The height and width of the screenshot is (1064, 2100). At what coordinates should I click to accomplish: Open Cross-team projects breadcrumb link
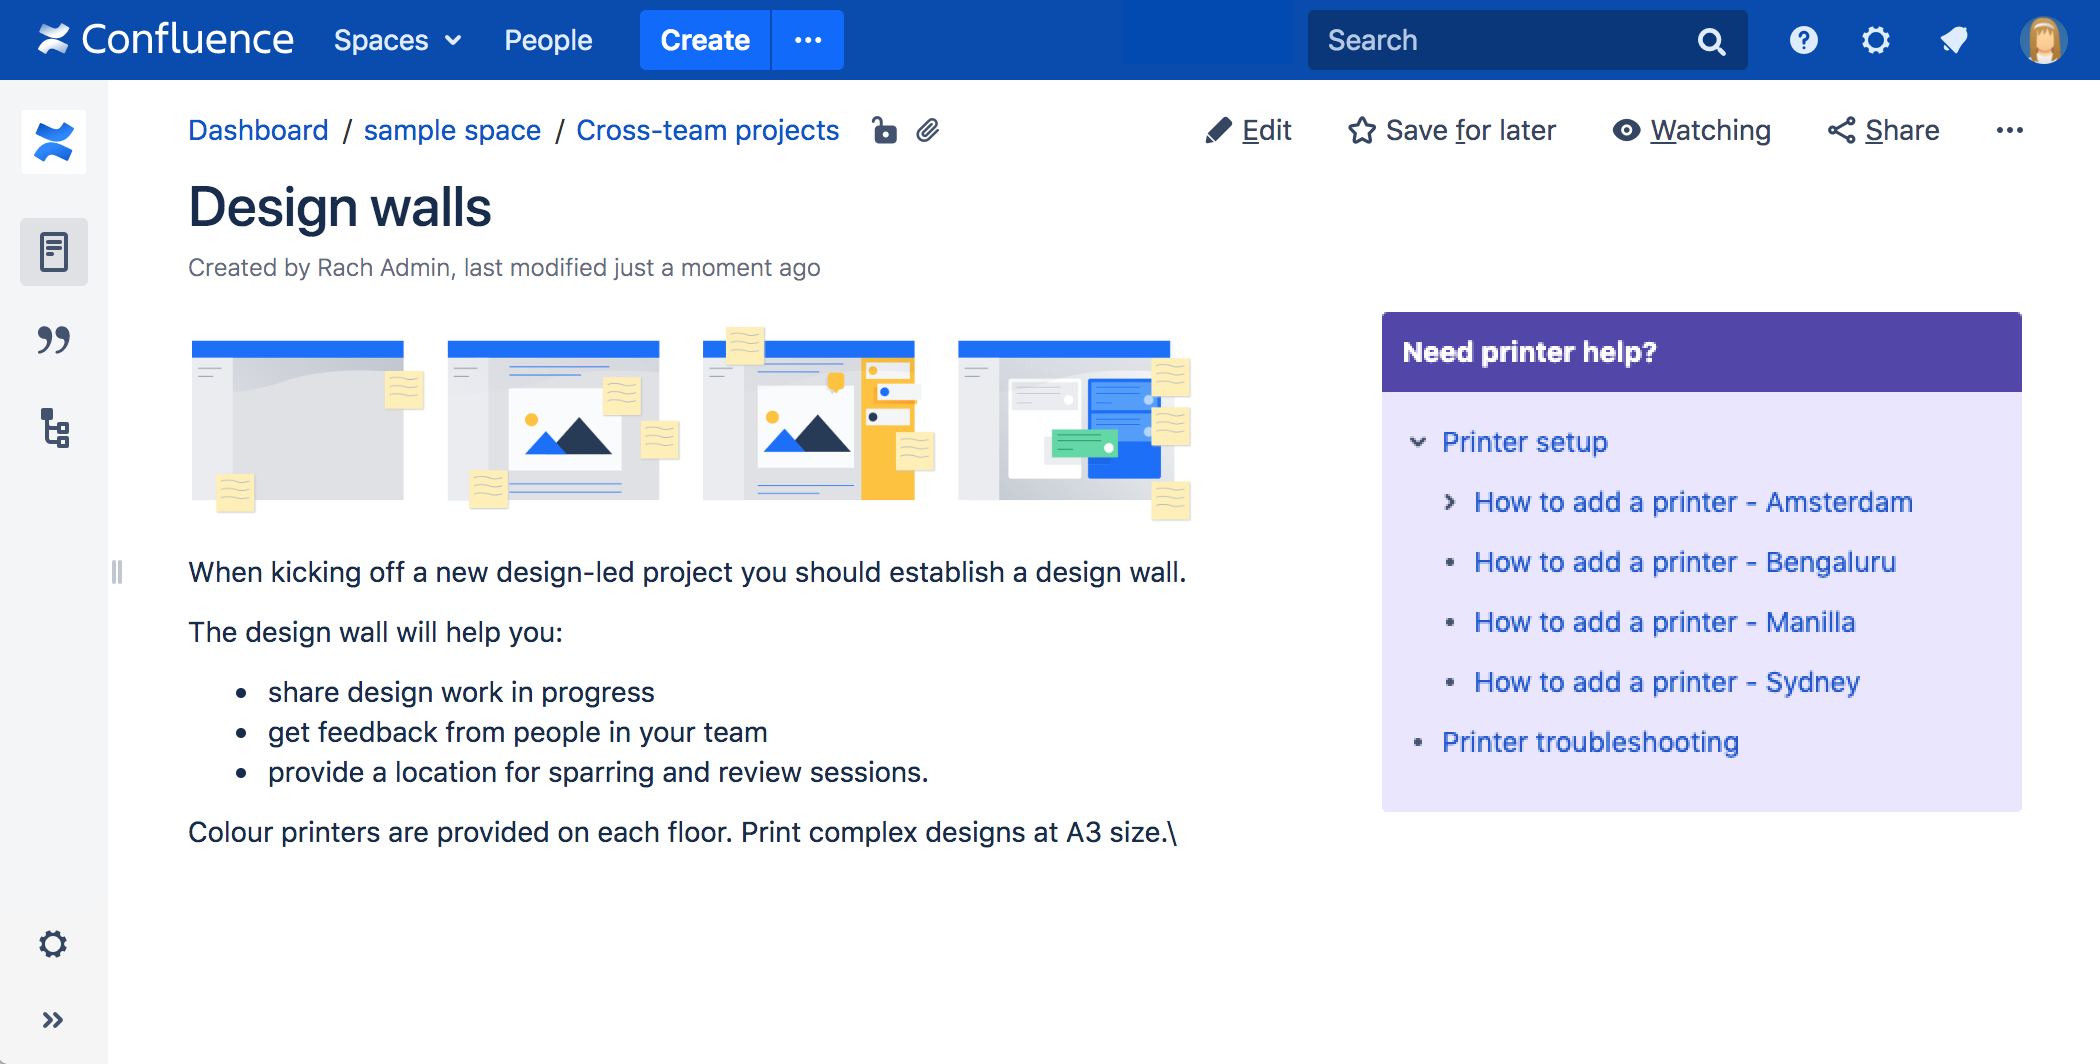[x=707, y=130]
